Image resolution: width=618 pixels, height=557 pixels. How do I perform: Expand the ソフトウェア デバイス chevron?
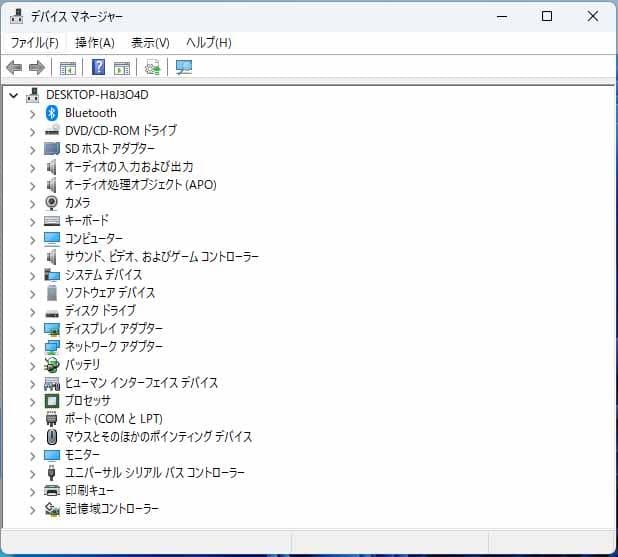click(33, 294)
